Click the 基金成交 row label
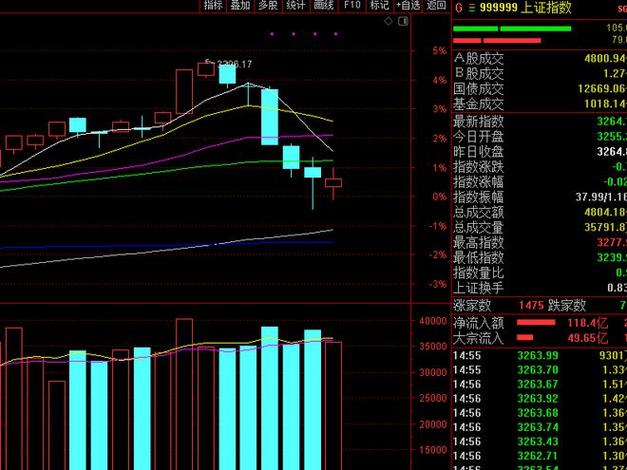The height and width of the screenshot is (470, 627). (478, 104)
